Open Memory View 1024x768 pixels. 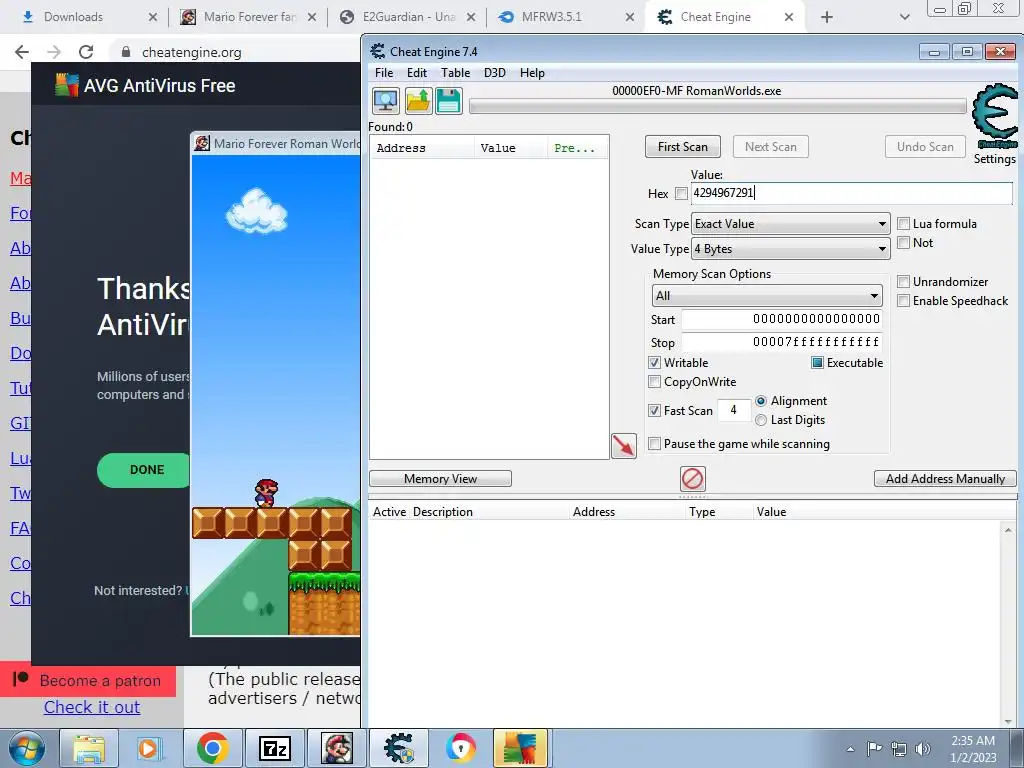pos(440,479)
